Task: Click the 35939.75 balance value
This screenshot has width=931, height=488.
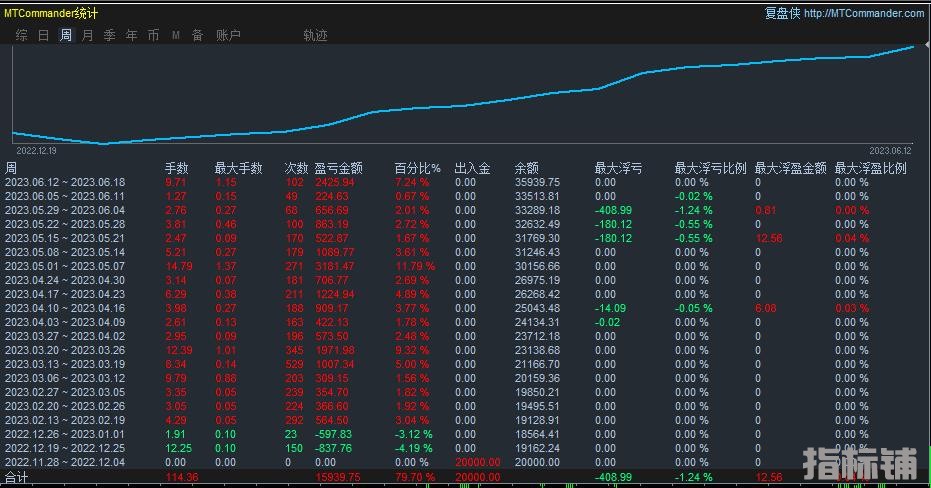Action: point(537,182)
